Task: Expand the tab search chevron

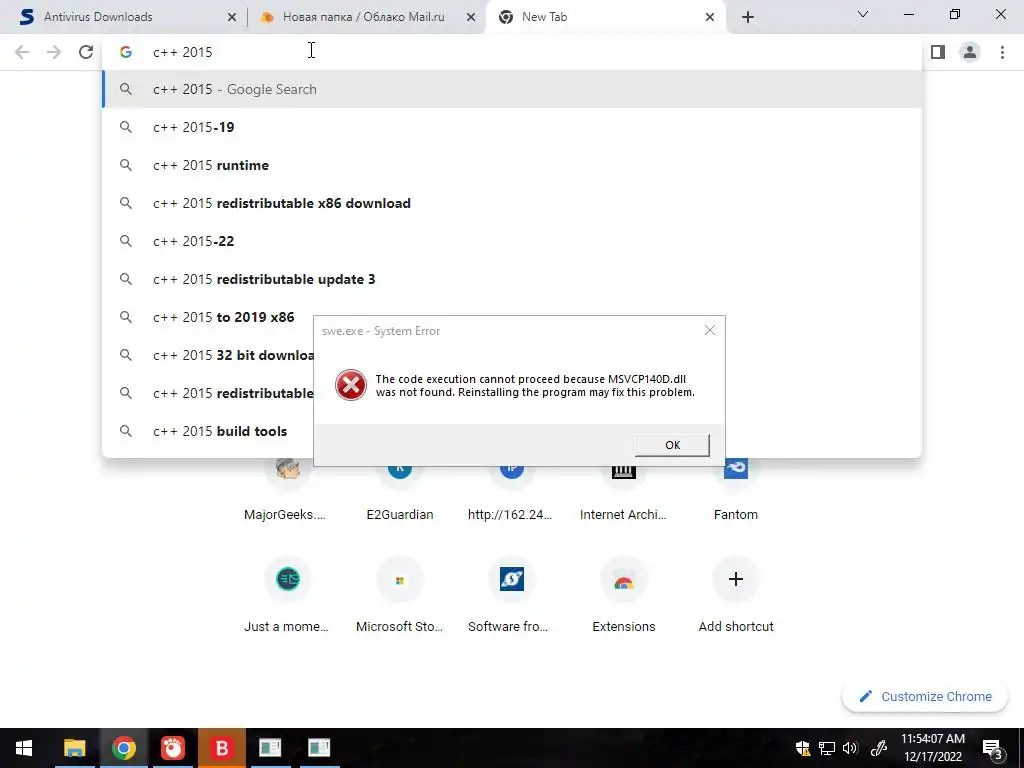Action: point(863,14)
